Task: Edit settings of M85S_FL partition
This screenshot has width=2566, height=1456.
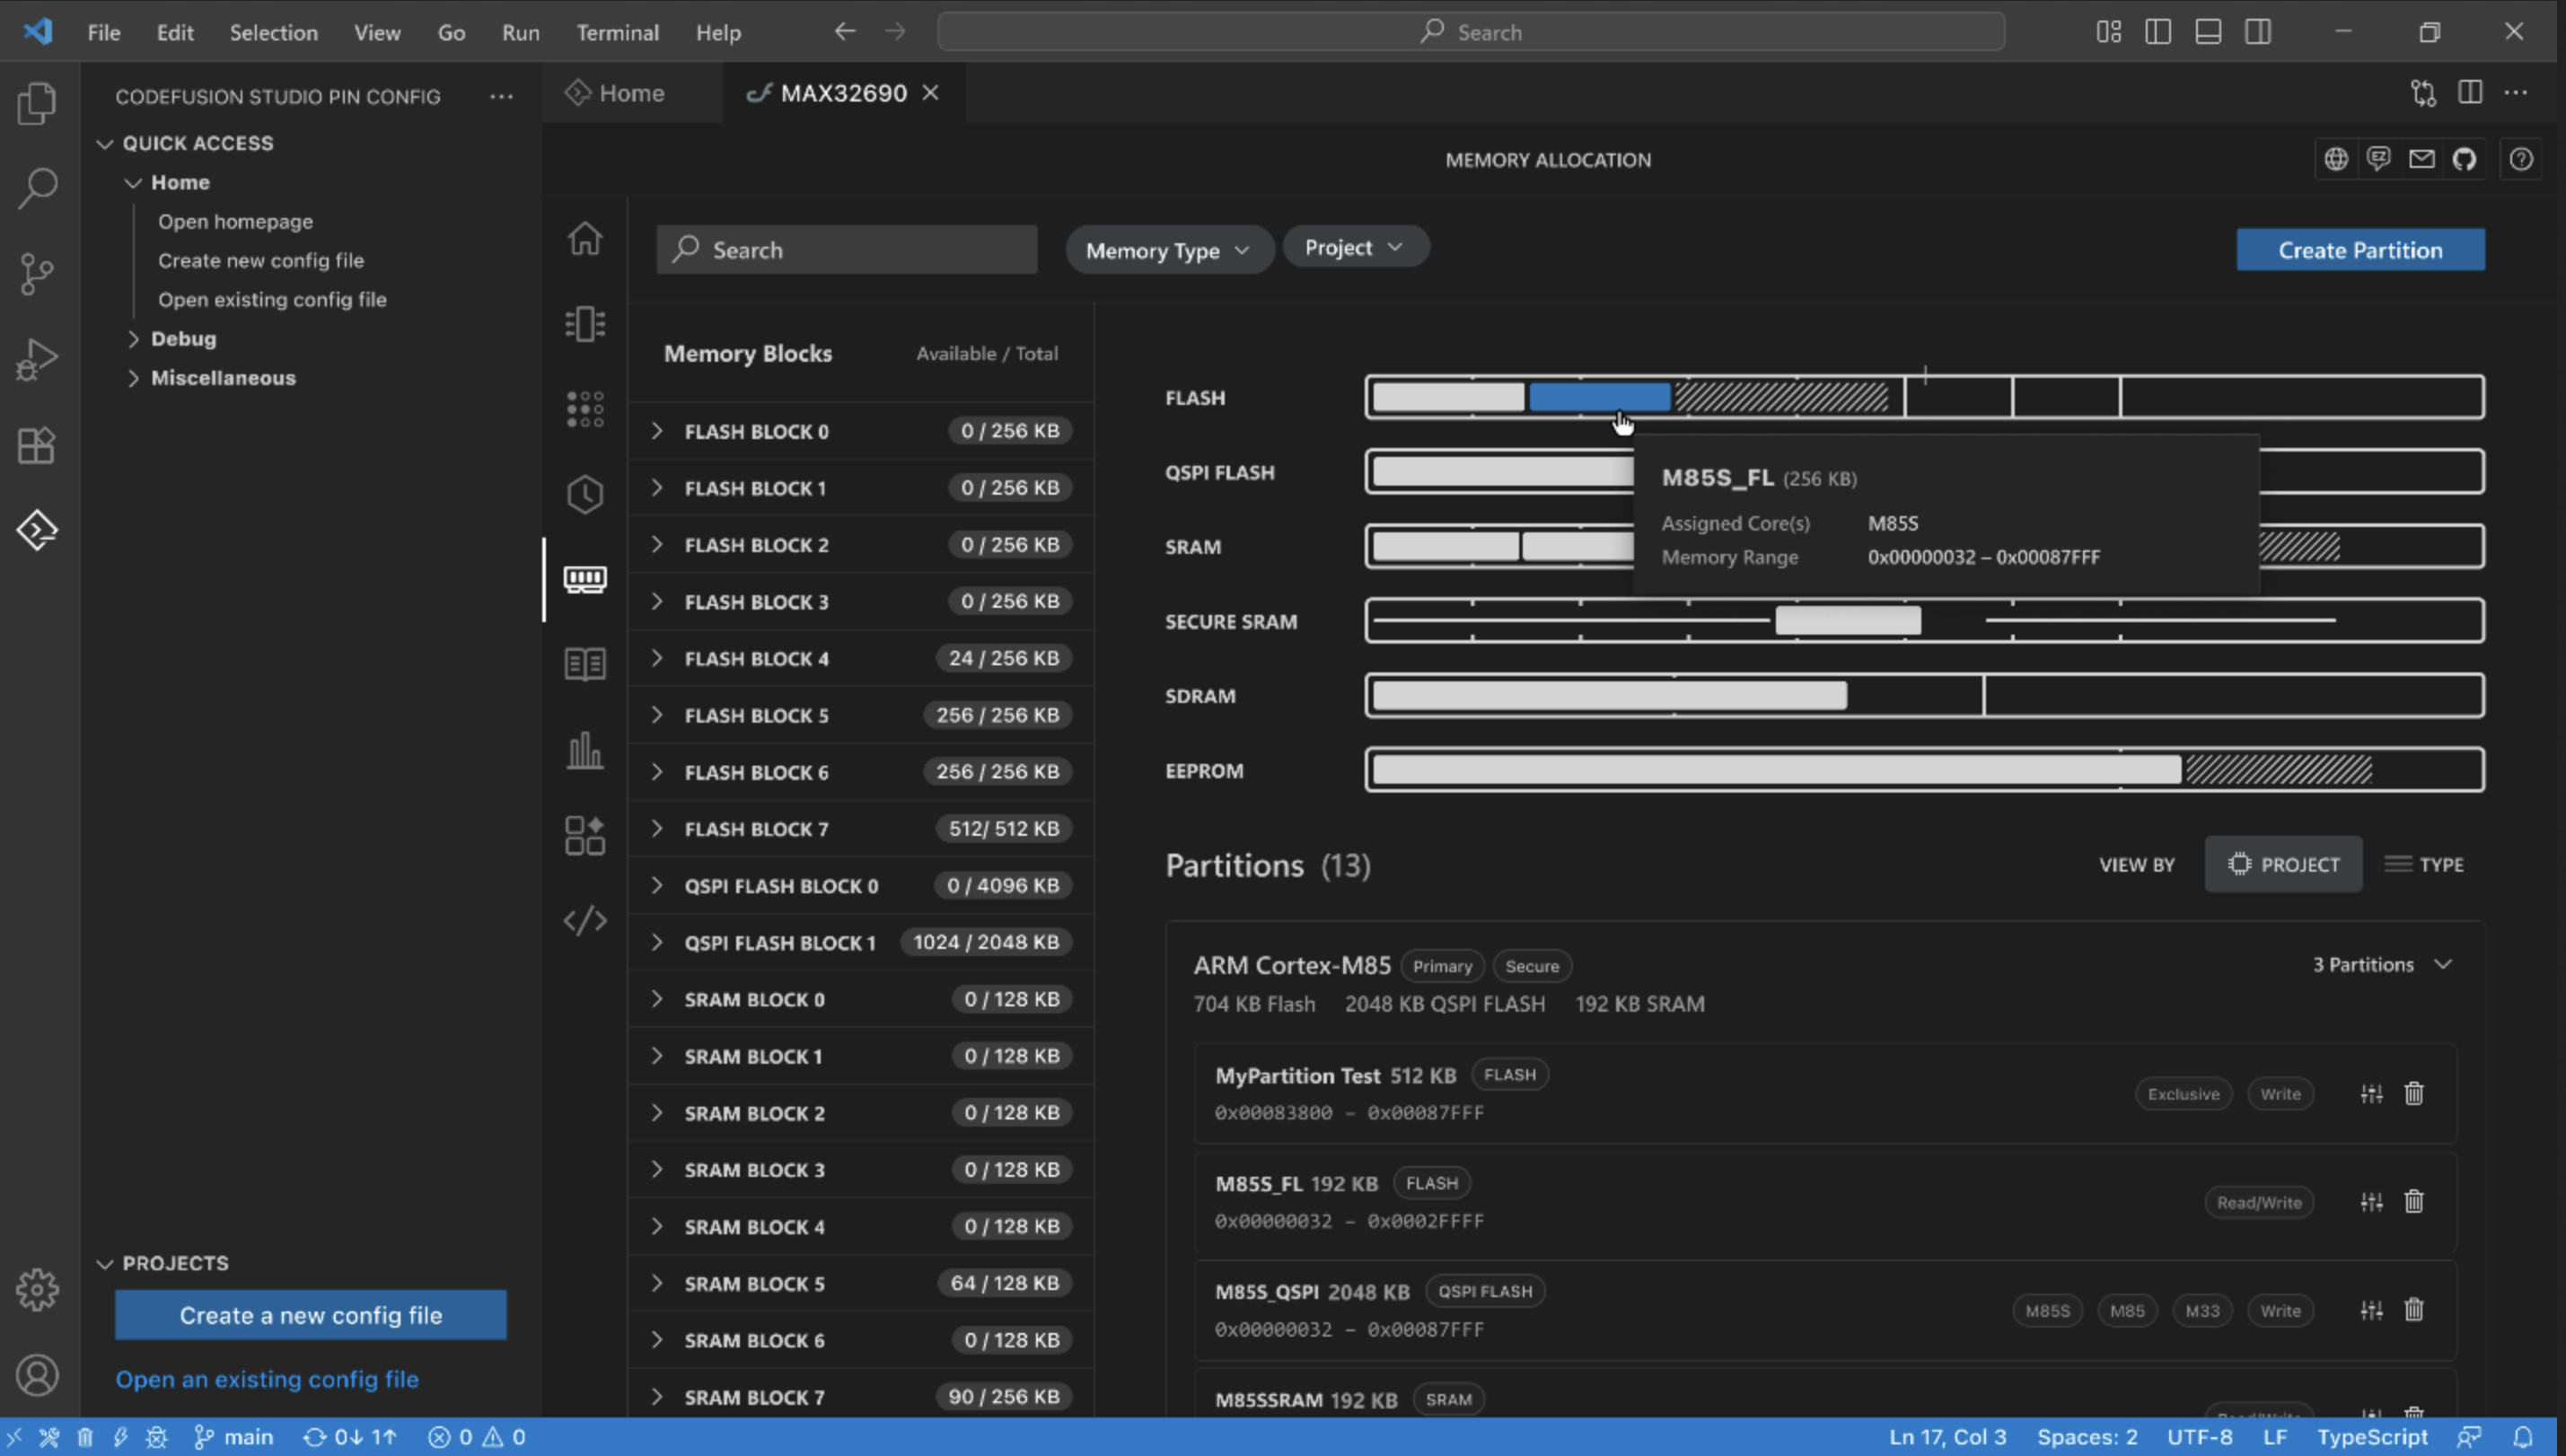Action: click(2371, 1201)
